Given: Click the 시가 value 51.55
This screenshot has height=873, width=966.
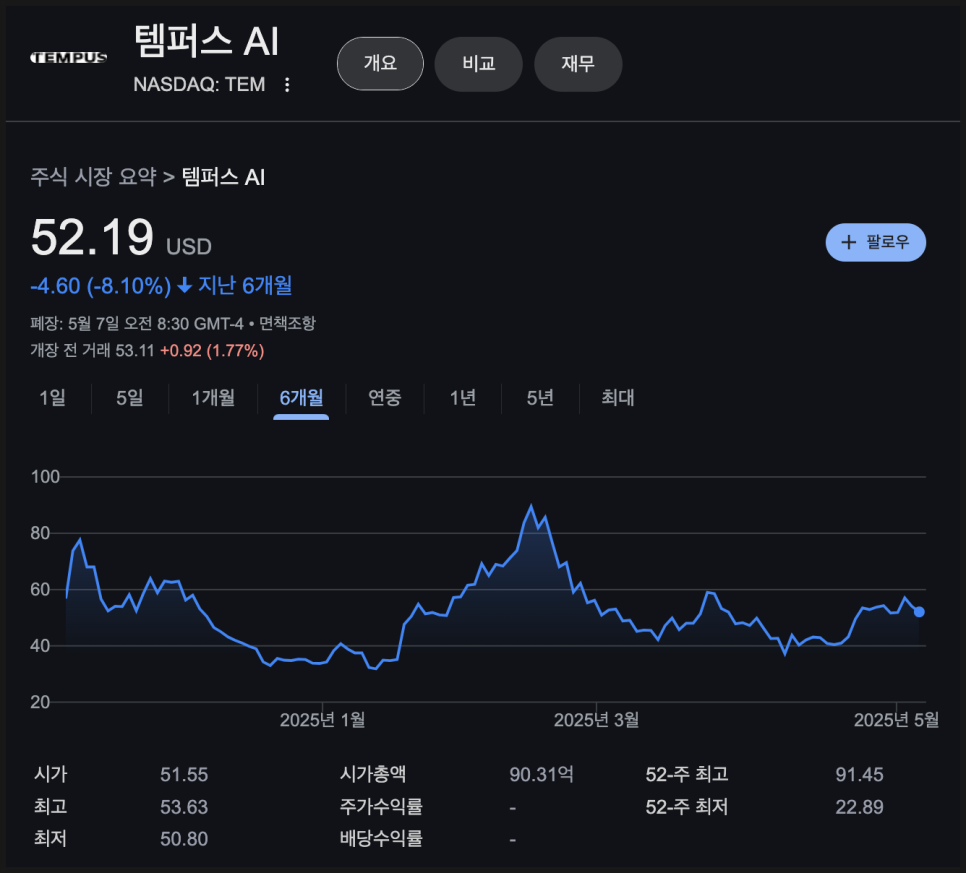Looking at the screenshot, I should pos(184,774).
